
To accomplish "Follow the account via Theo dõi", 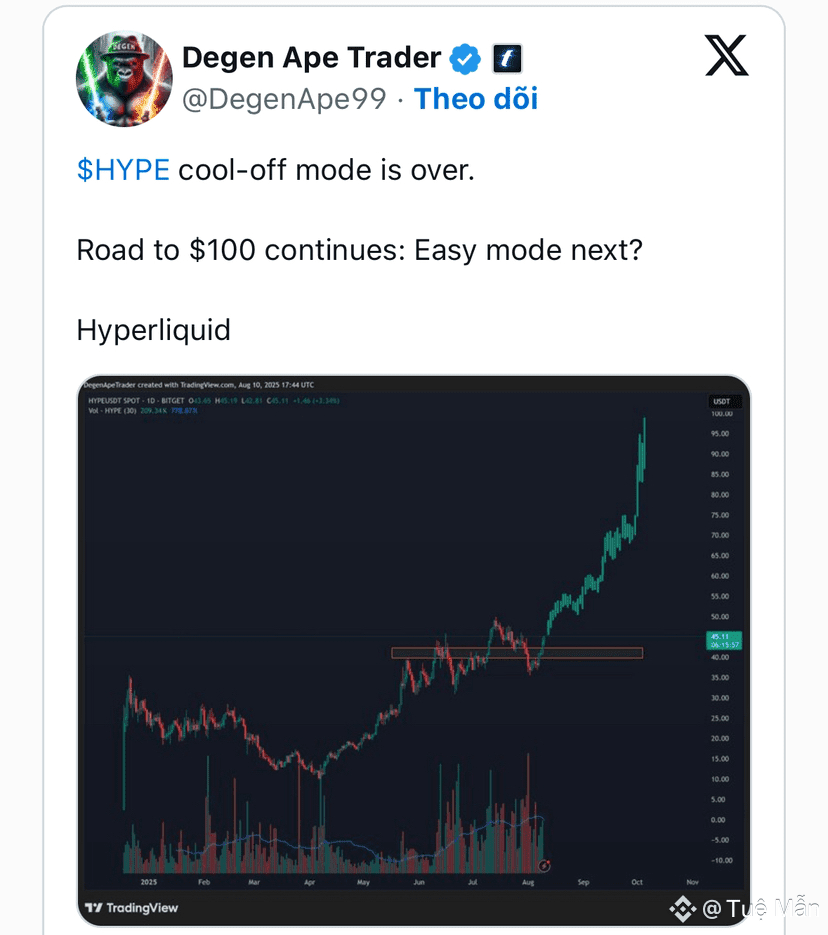I will pyautogui.click(x=476, y=99).
